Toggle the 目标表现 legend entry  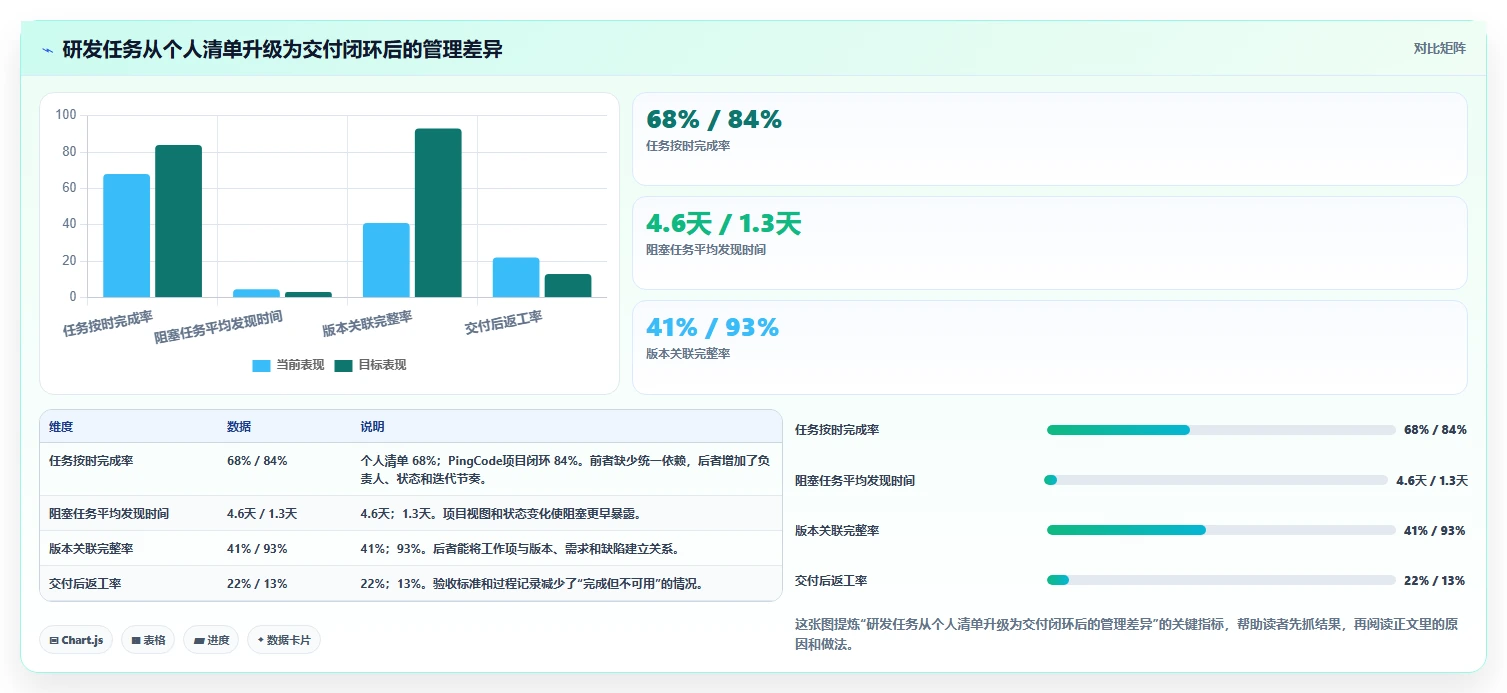[371, 365]
